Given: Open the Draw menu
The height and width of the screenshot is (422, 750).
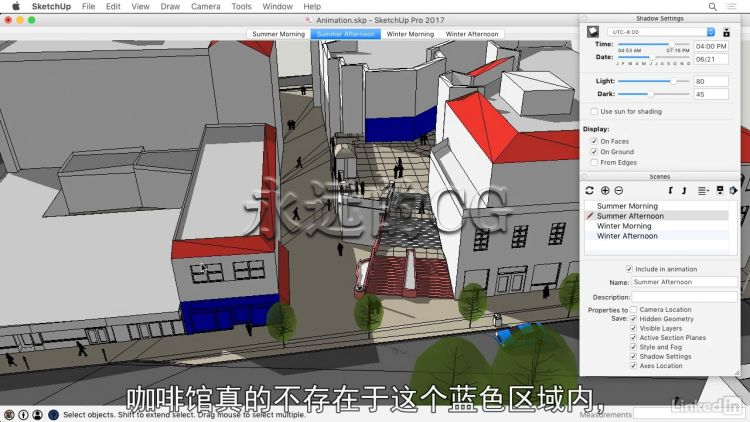Looking at the screenshot, I should (170, 6).
